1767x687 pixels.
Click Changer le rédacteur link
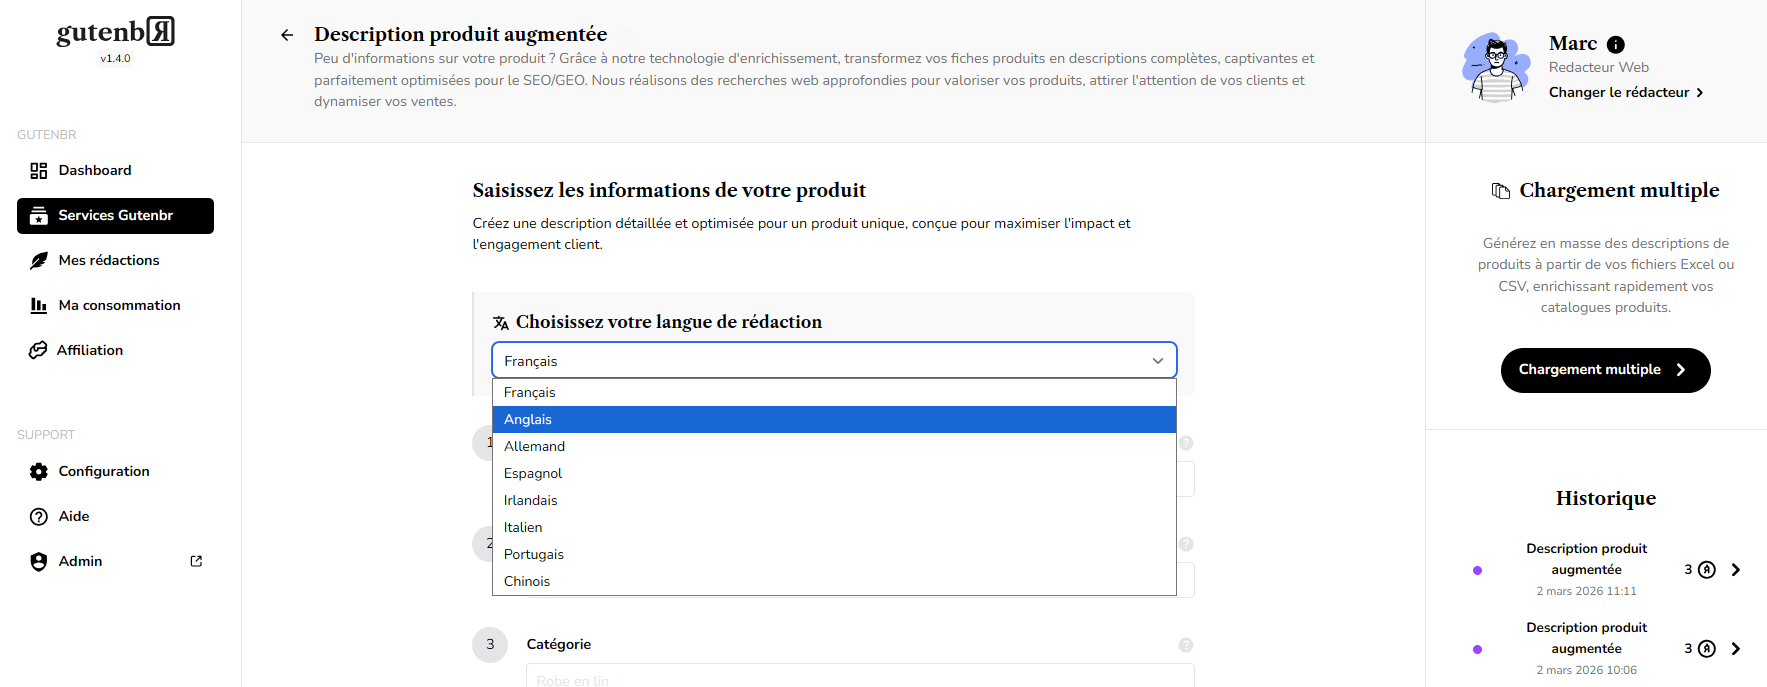pos(1625,93)
